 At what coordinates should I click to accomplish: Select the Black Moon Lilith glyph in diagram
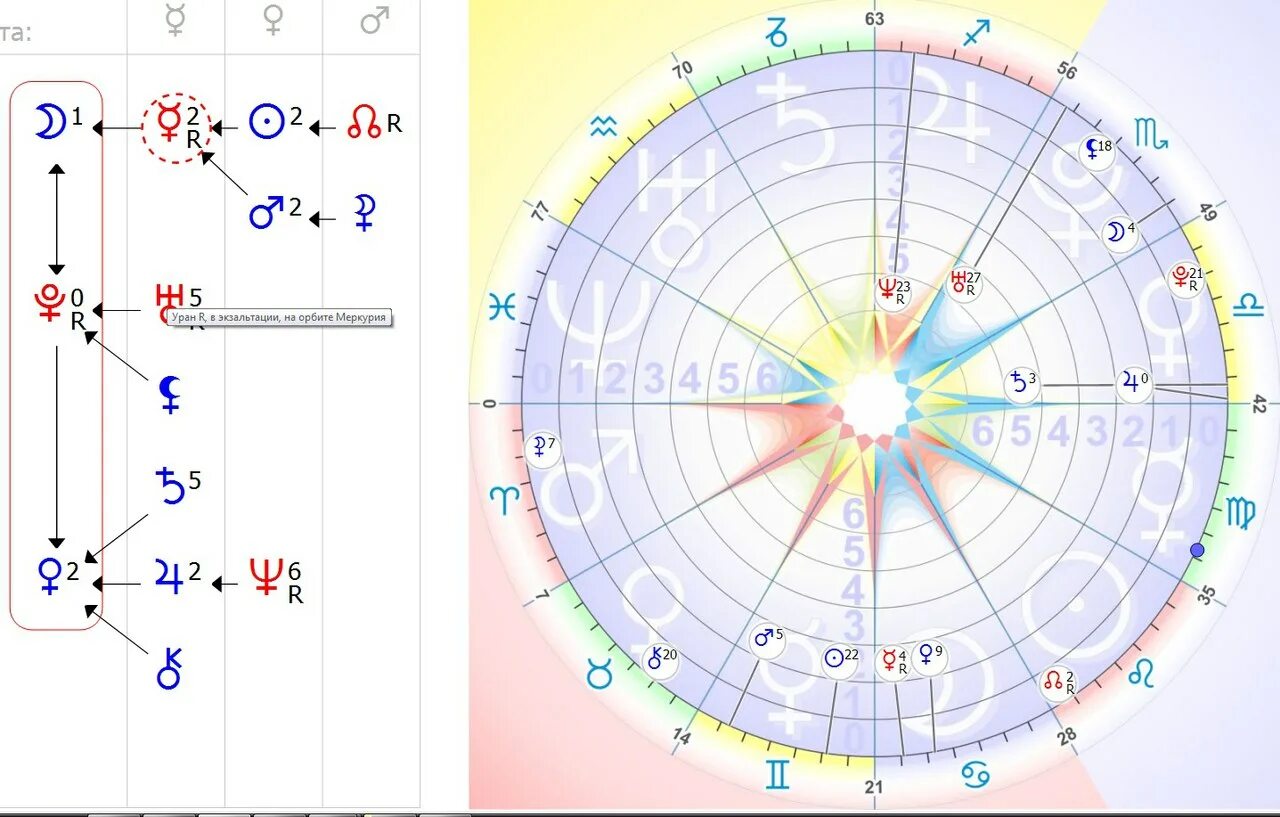169,394
